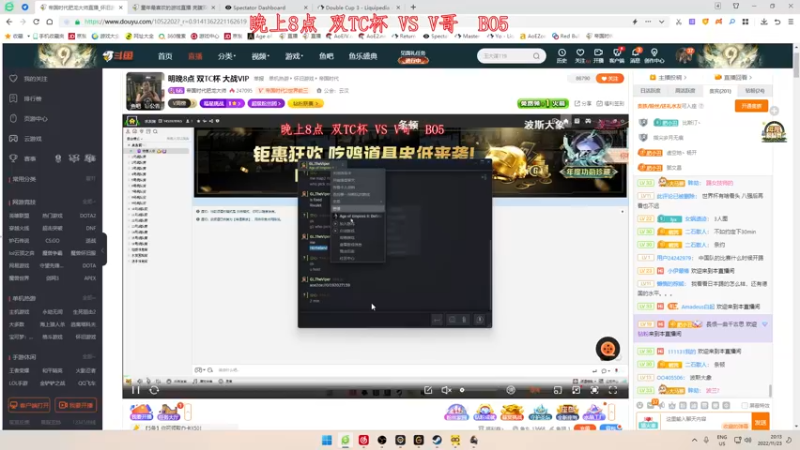Viewport: 800px width, 450px height.
Task: Open the 主播投稿 link above chat
Action: pos(668,78)
